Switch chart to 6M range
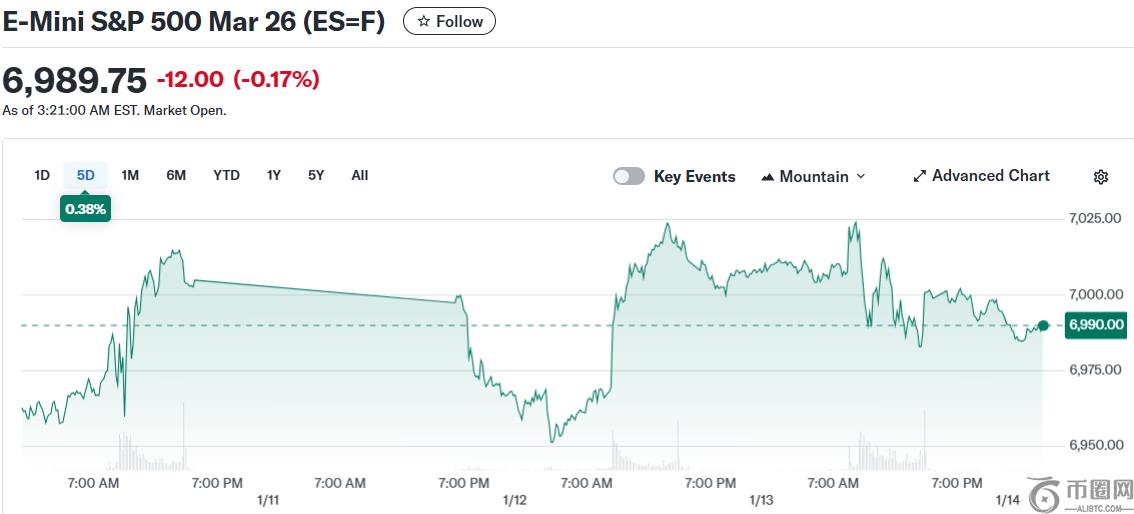The width and height of the screenshot is (1134, 514). point(176,175)
